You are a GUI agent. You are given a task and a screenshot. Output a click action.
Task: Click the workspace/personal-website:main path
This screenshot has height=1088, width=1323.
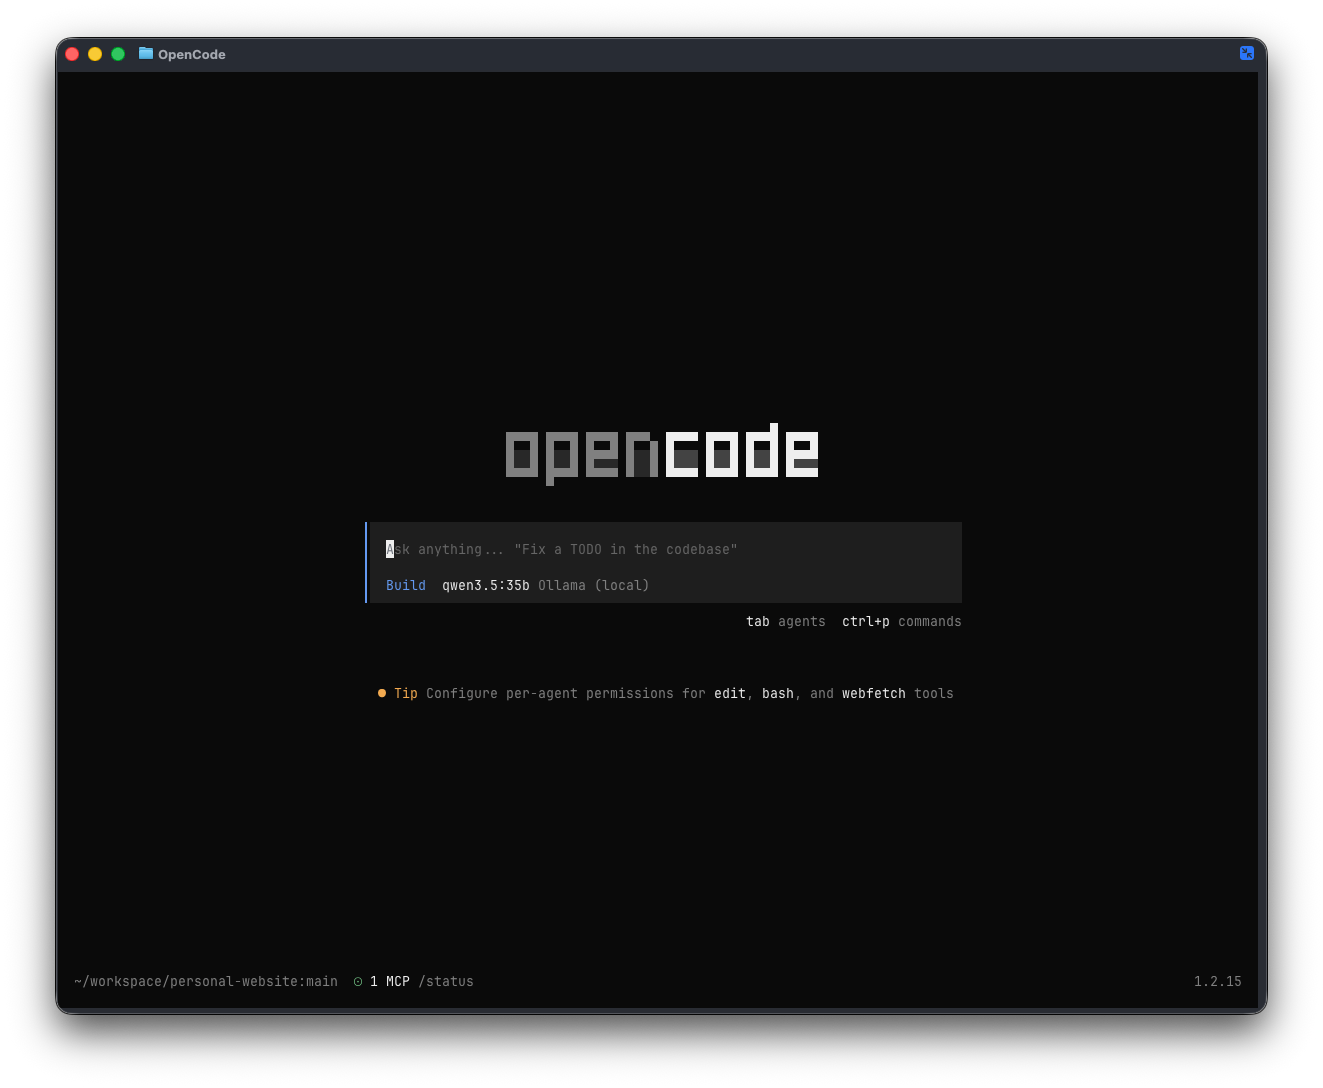[x=206, y=982]
